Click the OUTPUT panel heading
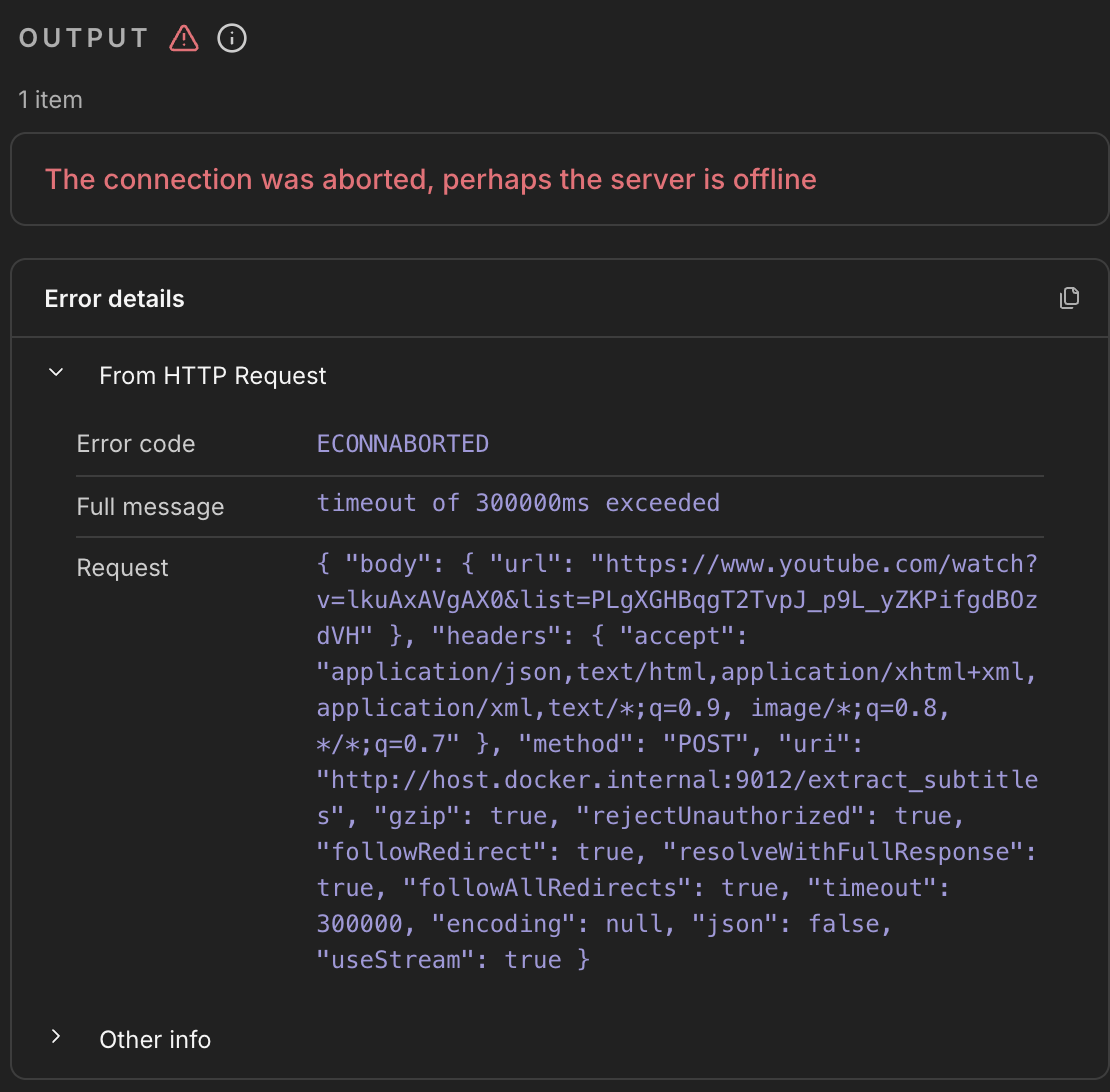This screenshot has height=1092, width=1110. 84,39
